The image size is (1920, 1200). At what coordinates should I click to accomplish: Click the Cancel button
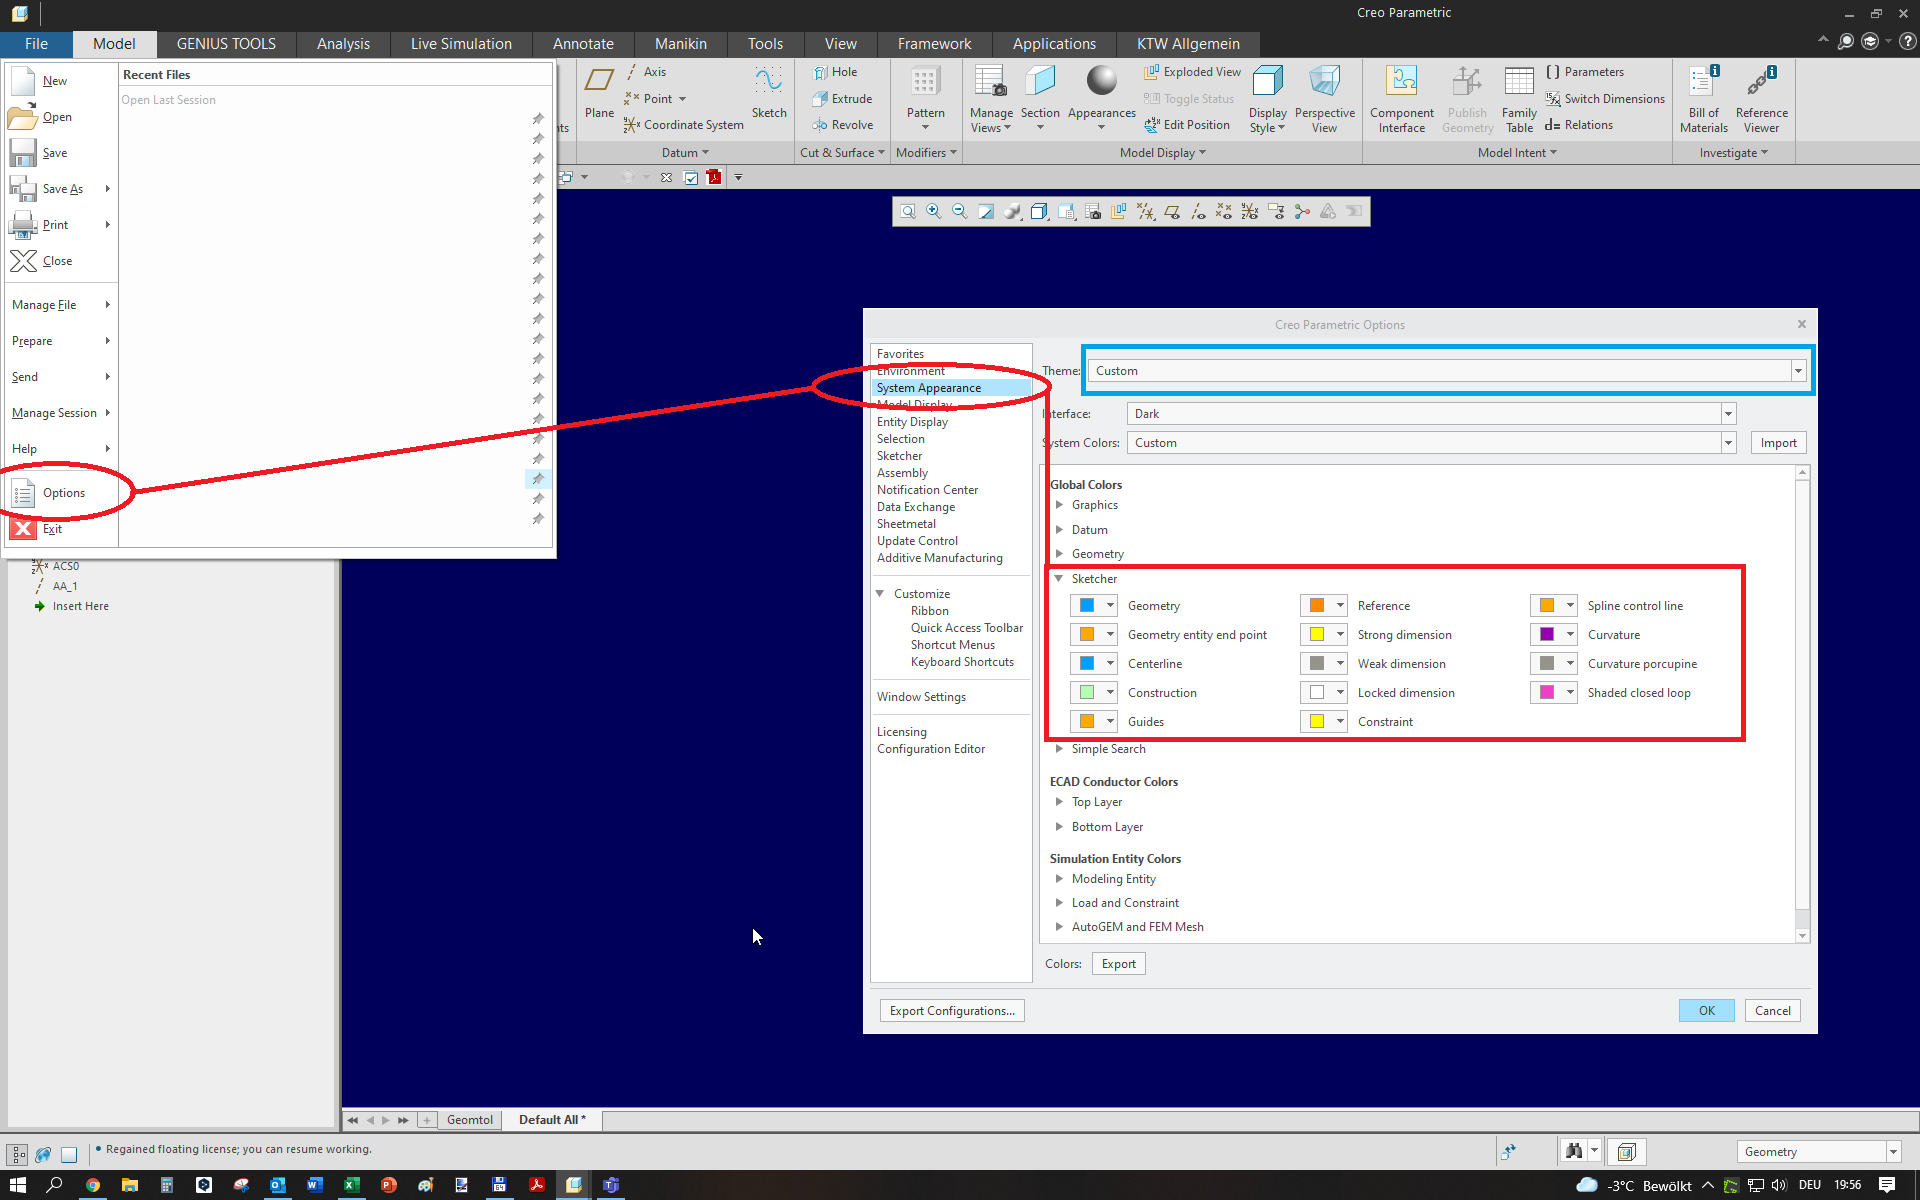[1773, 1011]
